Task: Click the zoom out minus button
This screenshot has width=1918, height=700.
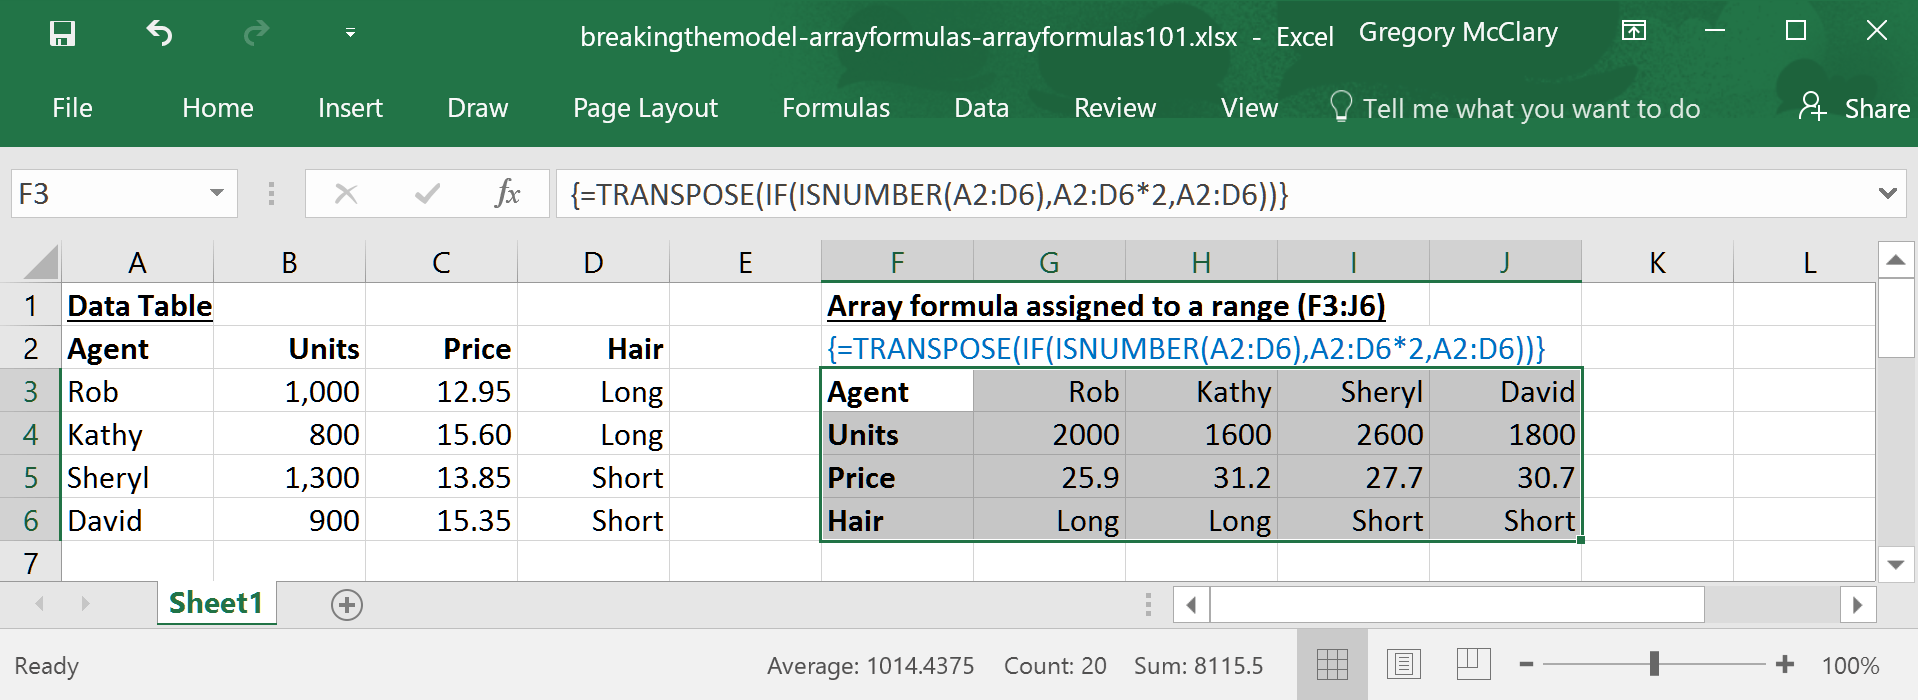Action: click(x=1526, y=664)
